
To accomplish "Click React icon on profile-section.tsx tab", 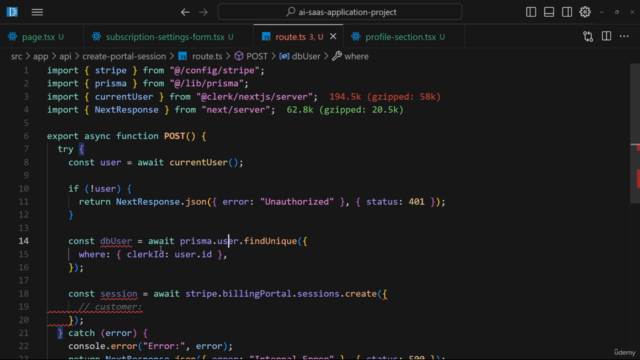I will tap(356, 37).
